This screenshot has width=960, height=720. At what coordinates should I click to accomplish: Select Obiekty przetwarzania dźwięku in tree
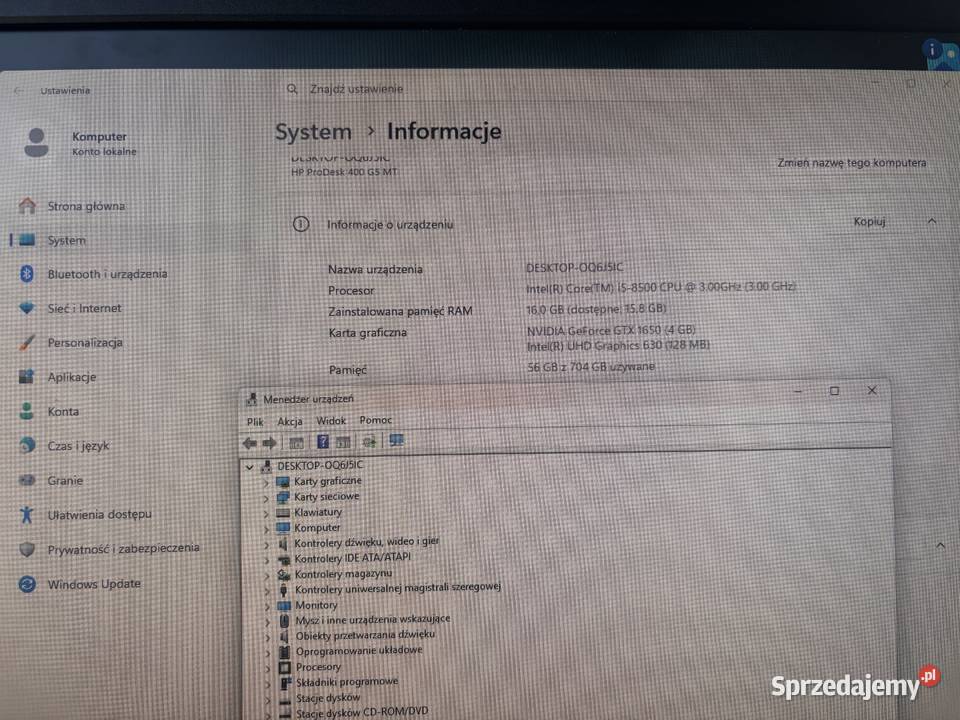coord(365,635)
